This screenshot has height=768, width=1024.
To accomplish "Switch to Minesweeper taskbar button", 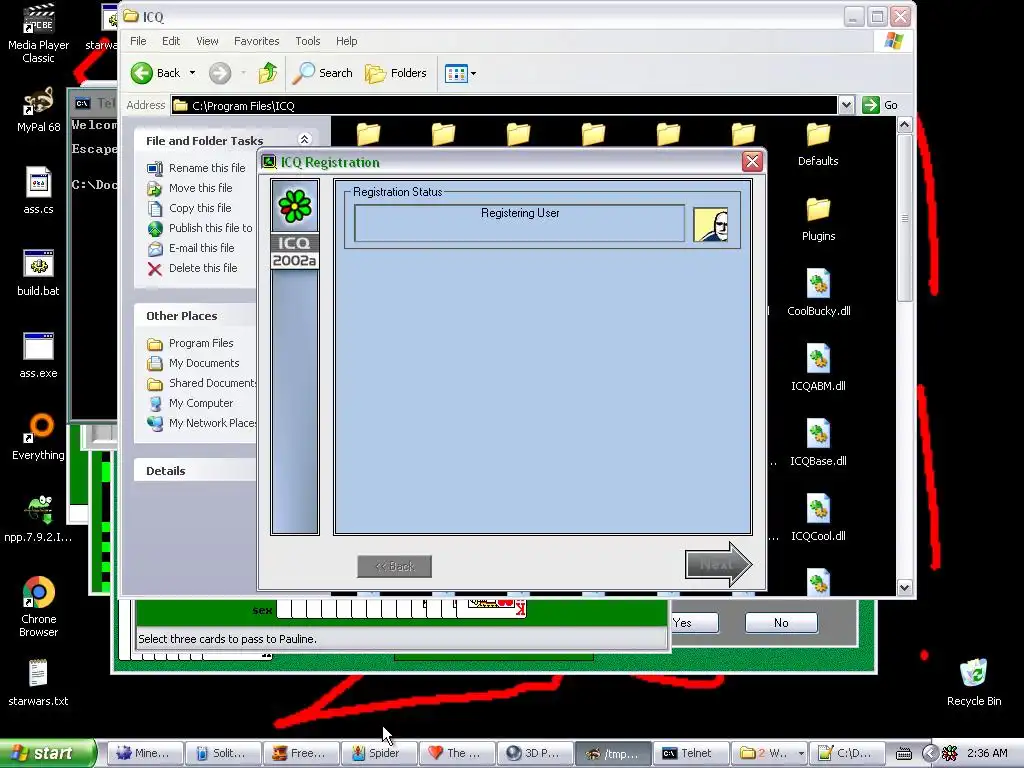I will [x=144, y=753].
